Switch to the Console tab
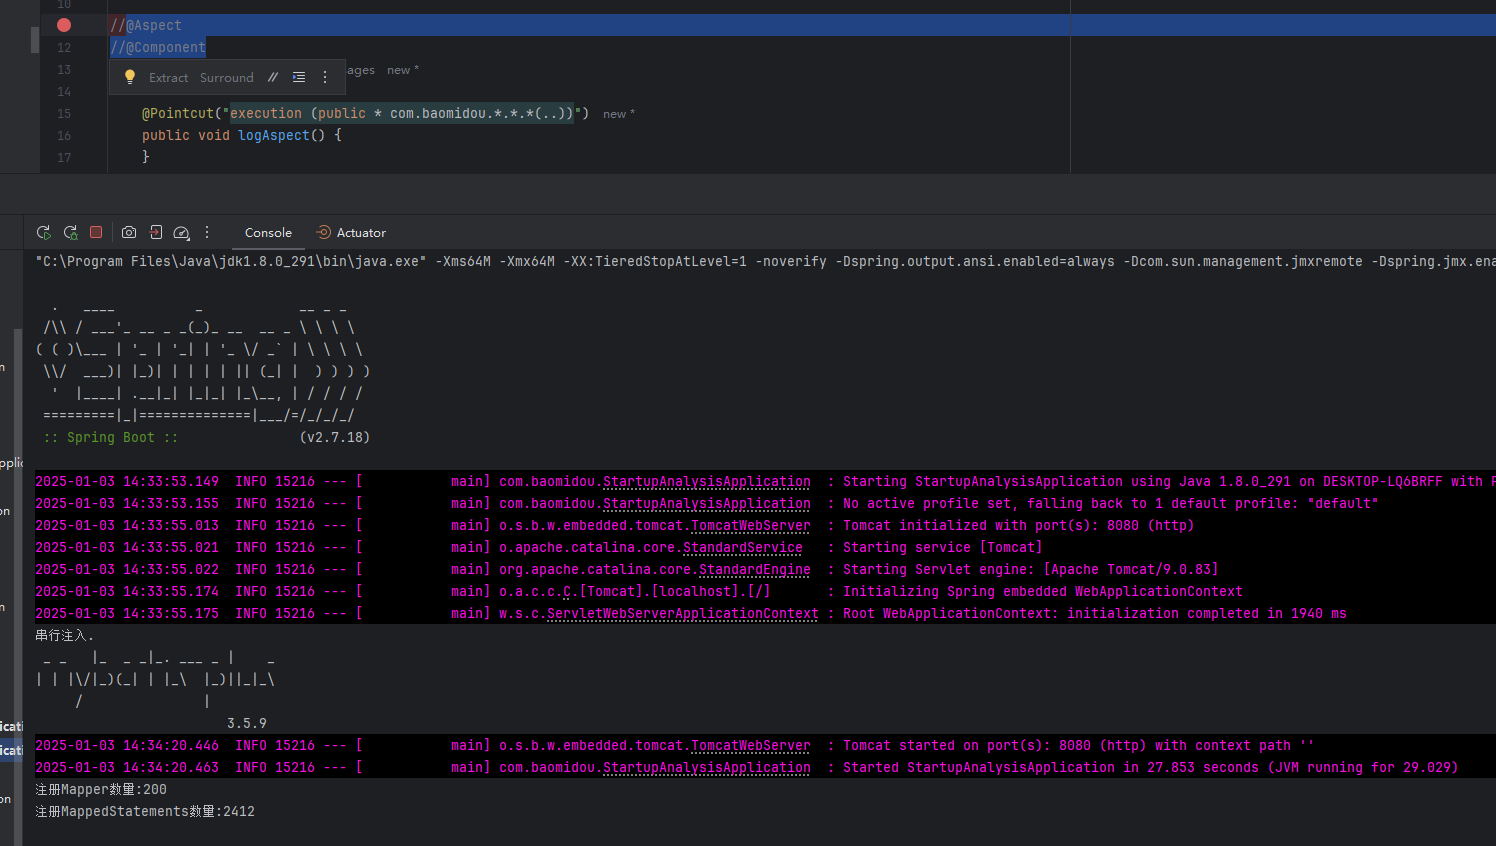Image resolution: width=1496 pixels, height=846 pixels. [x=268, y=232]
